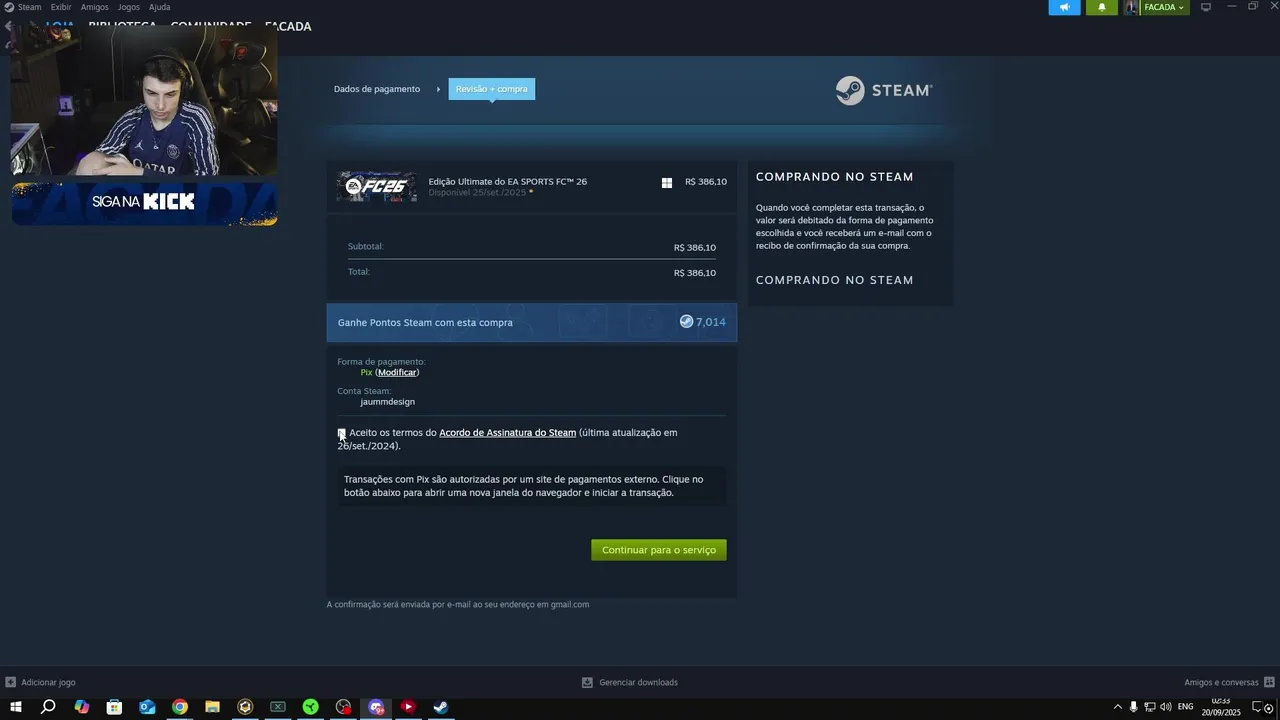Open Steam notifications bell
1280x720 pixels.
click(1102, 7)
